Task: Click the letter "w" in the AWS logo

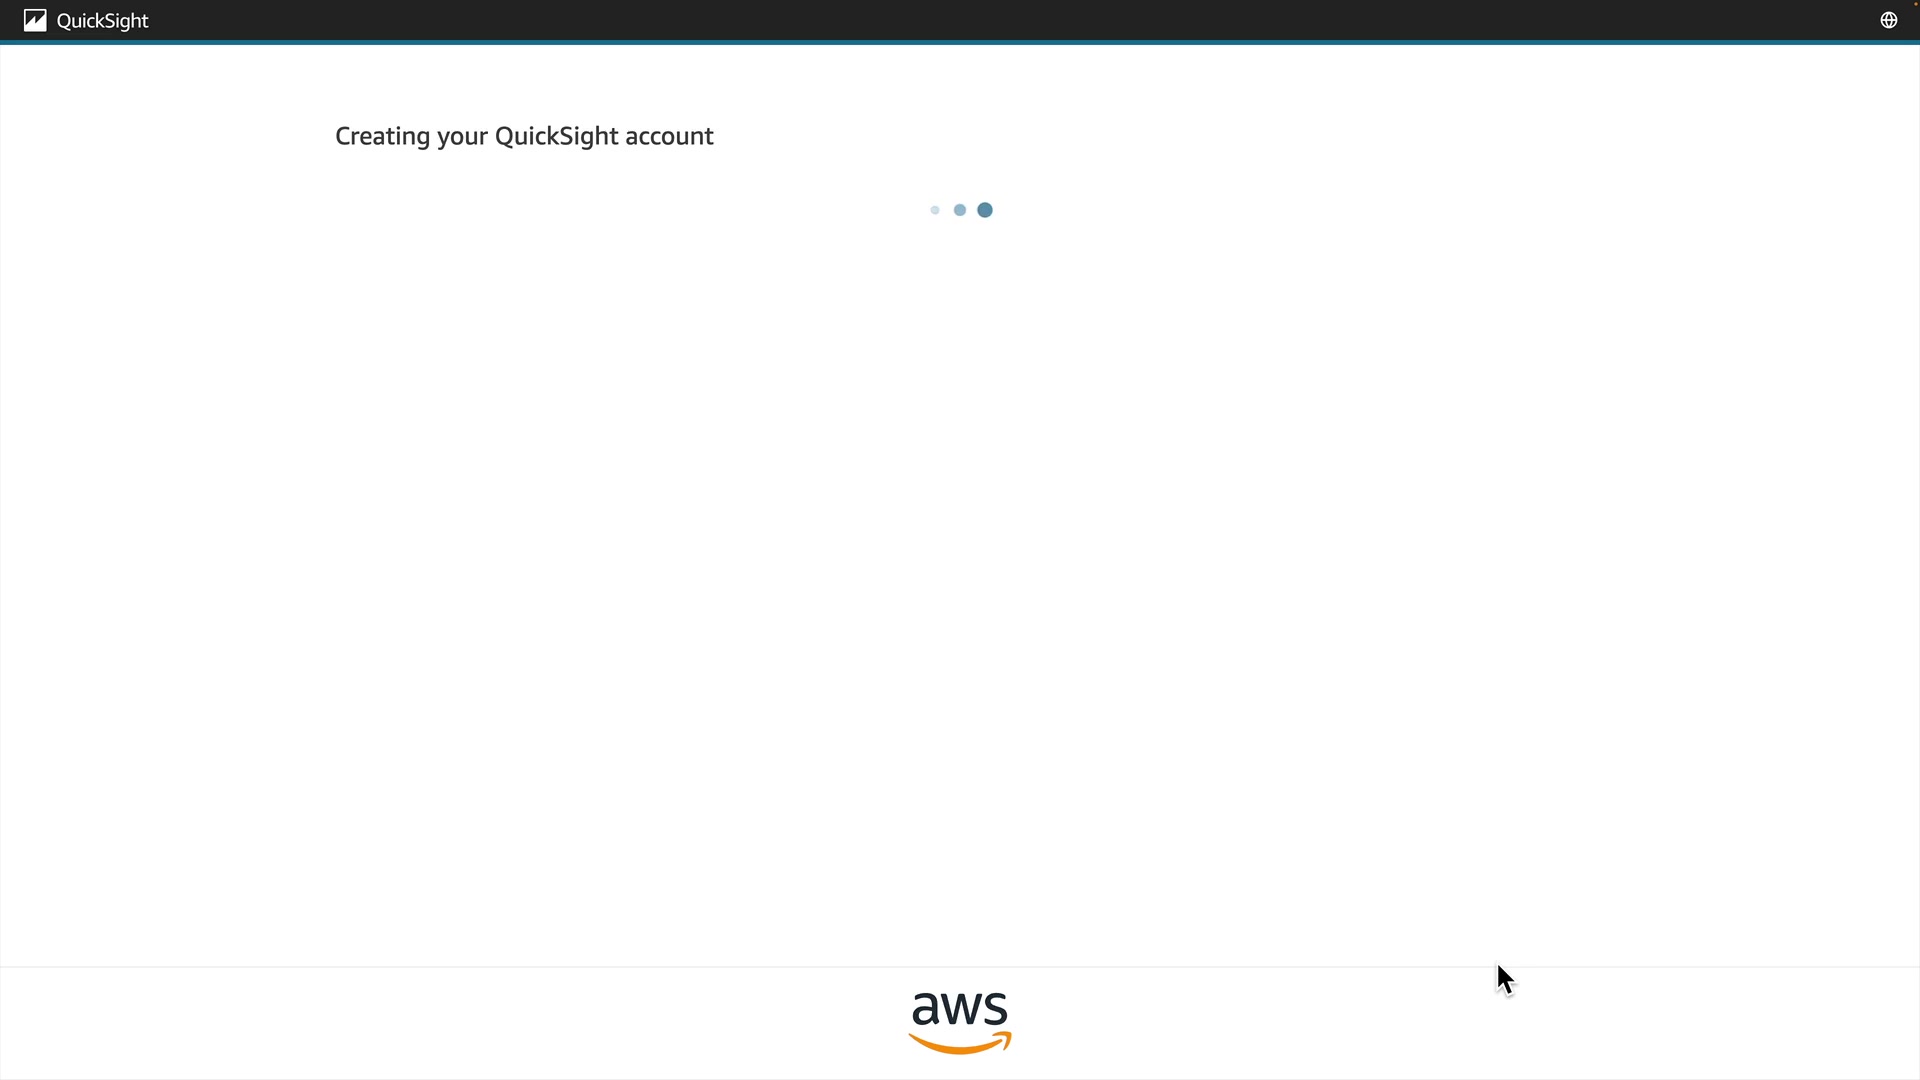Action: (962, 1009)
